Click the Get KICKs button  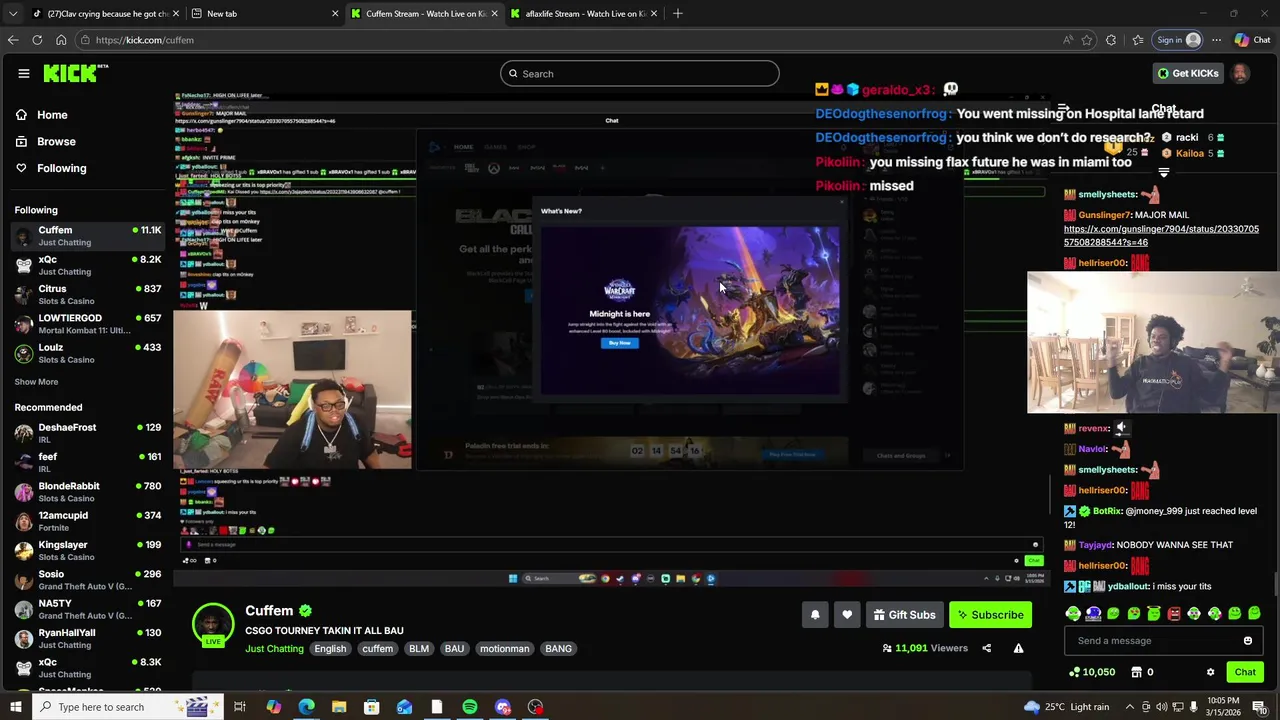(1188, 73)
